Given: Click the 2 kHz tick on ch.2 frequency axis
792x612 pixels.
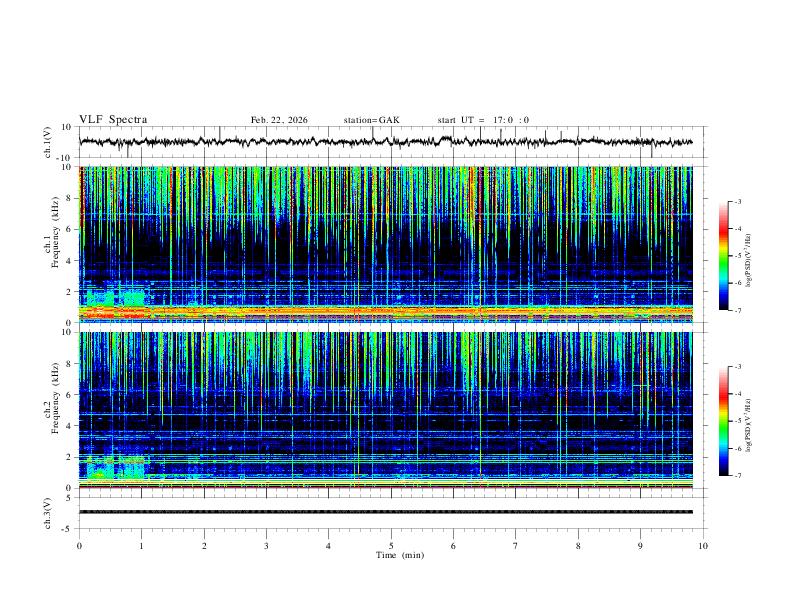Looking at the screenshot, I should coord(70,457).
